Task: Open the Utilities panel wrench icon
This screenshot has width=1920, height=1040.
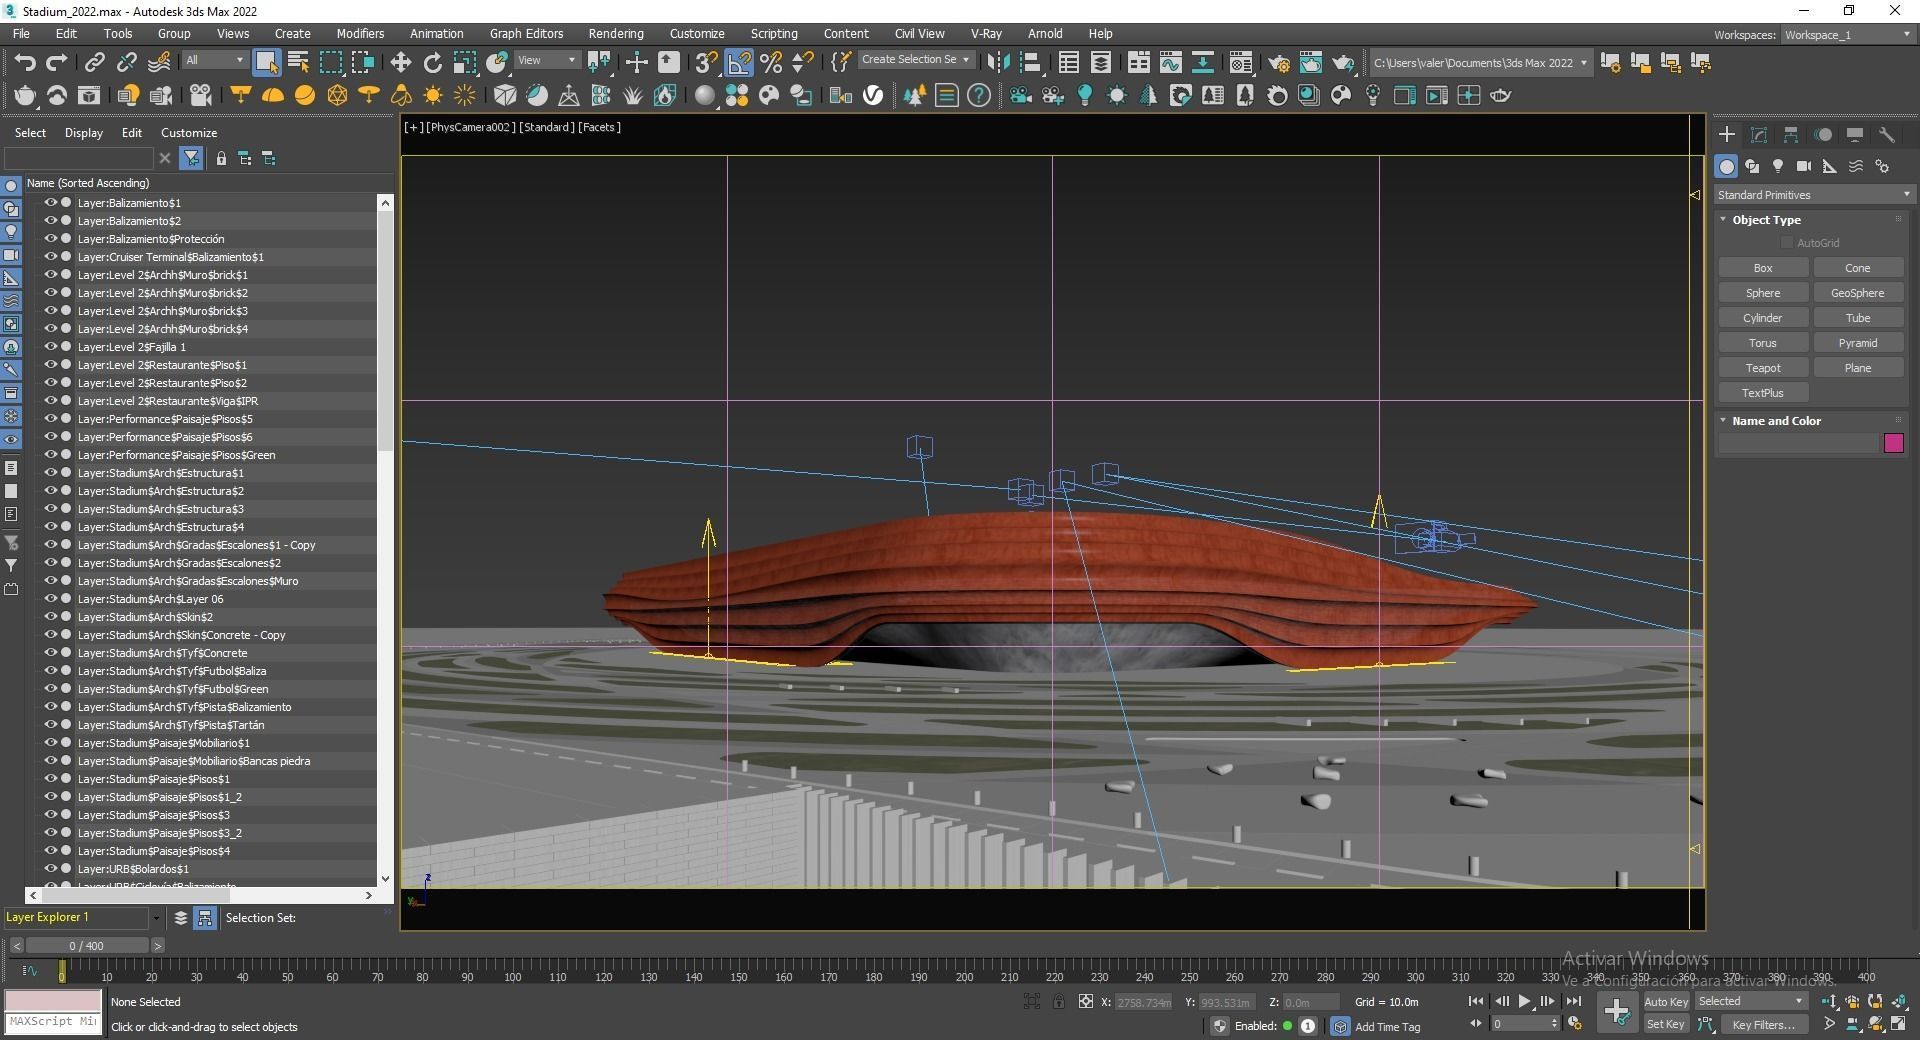Action: (1886, 135)
